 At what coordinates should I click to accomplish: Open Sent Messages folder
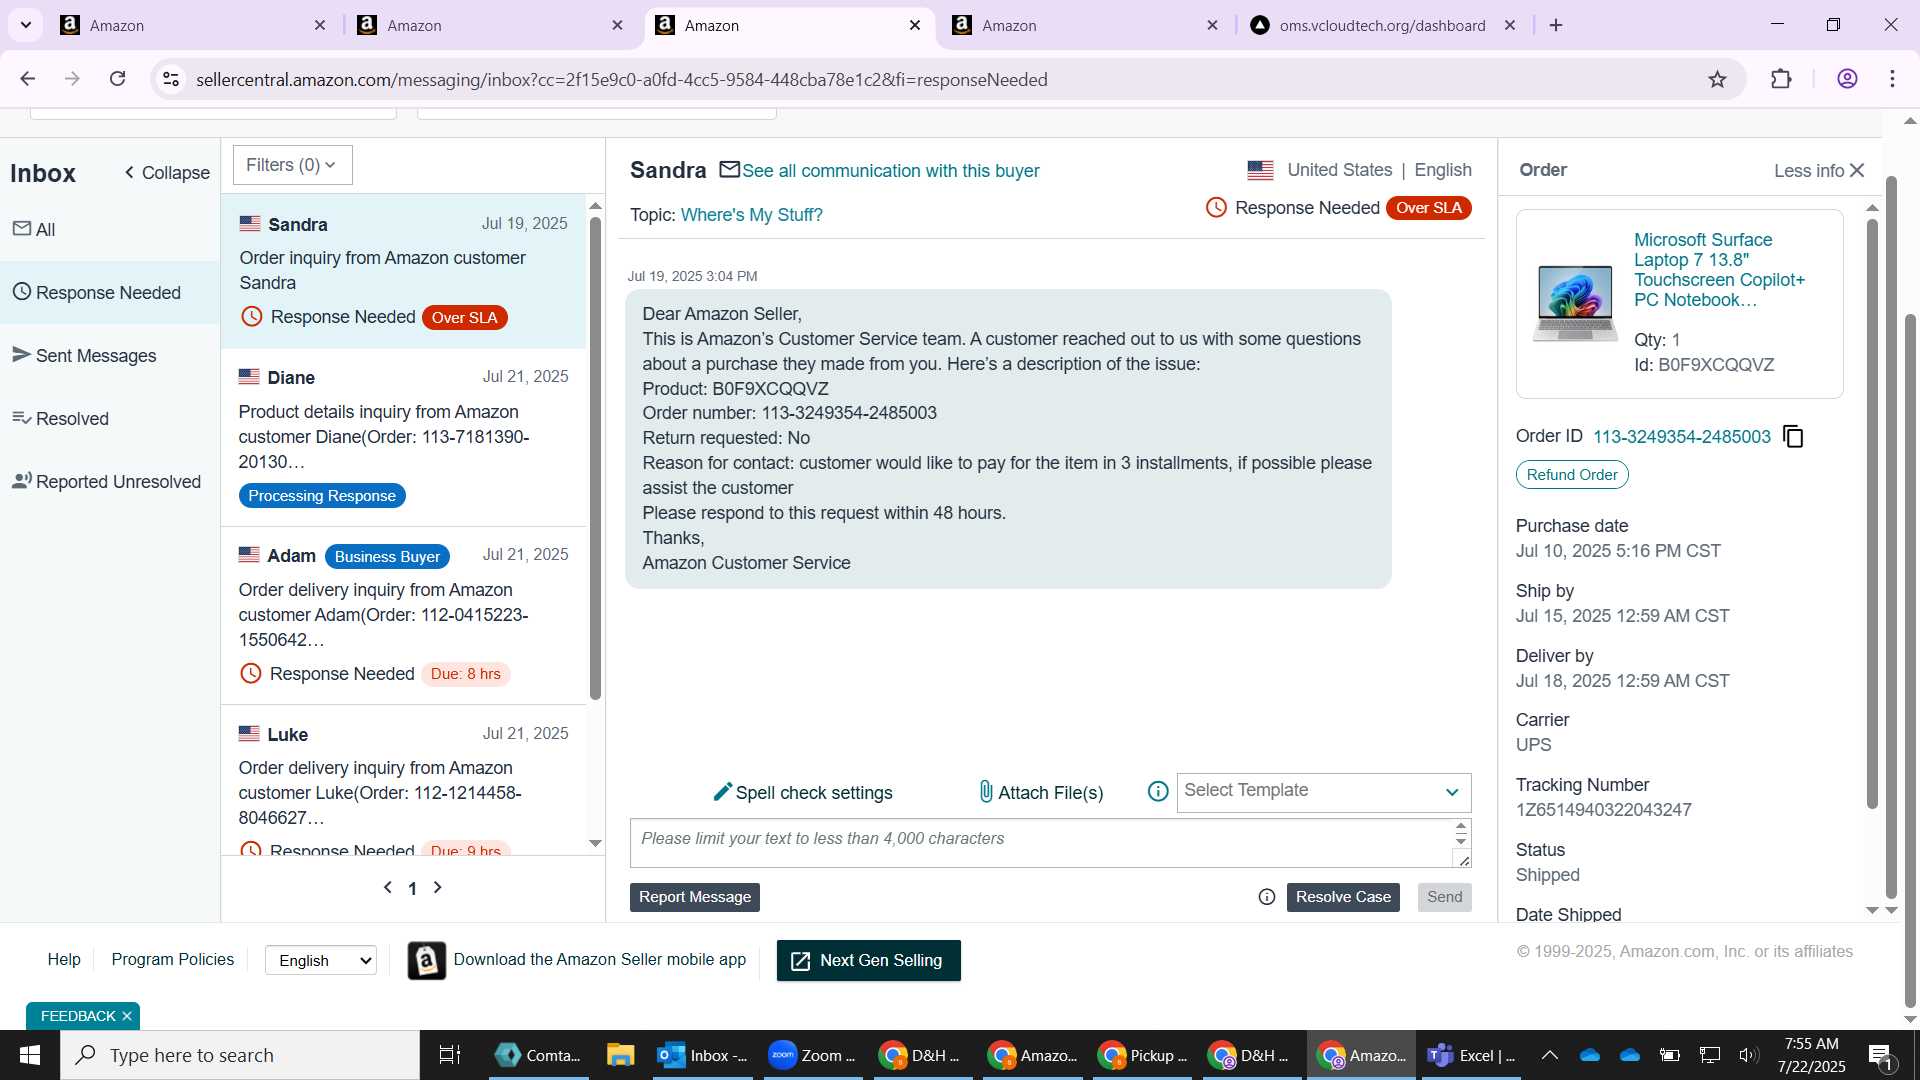110,356
